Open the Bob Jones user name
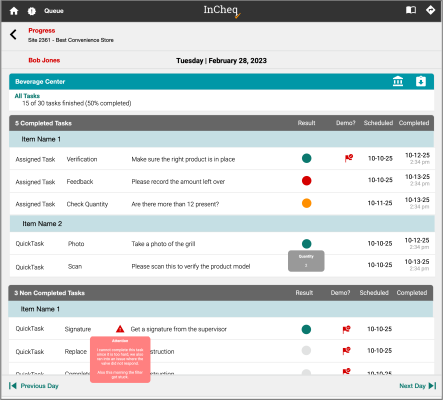 coord(44,60)
